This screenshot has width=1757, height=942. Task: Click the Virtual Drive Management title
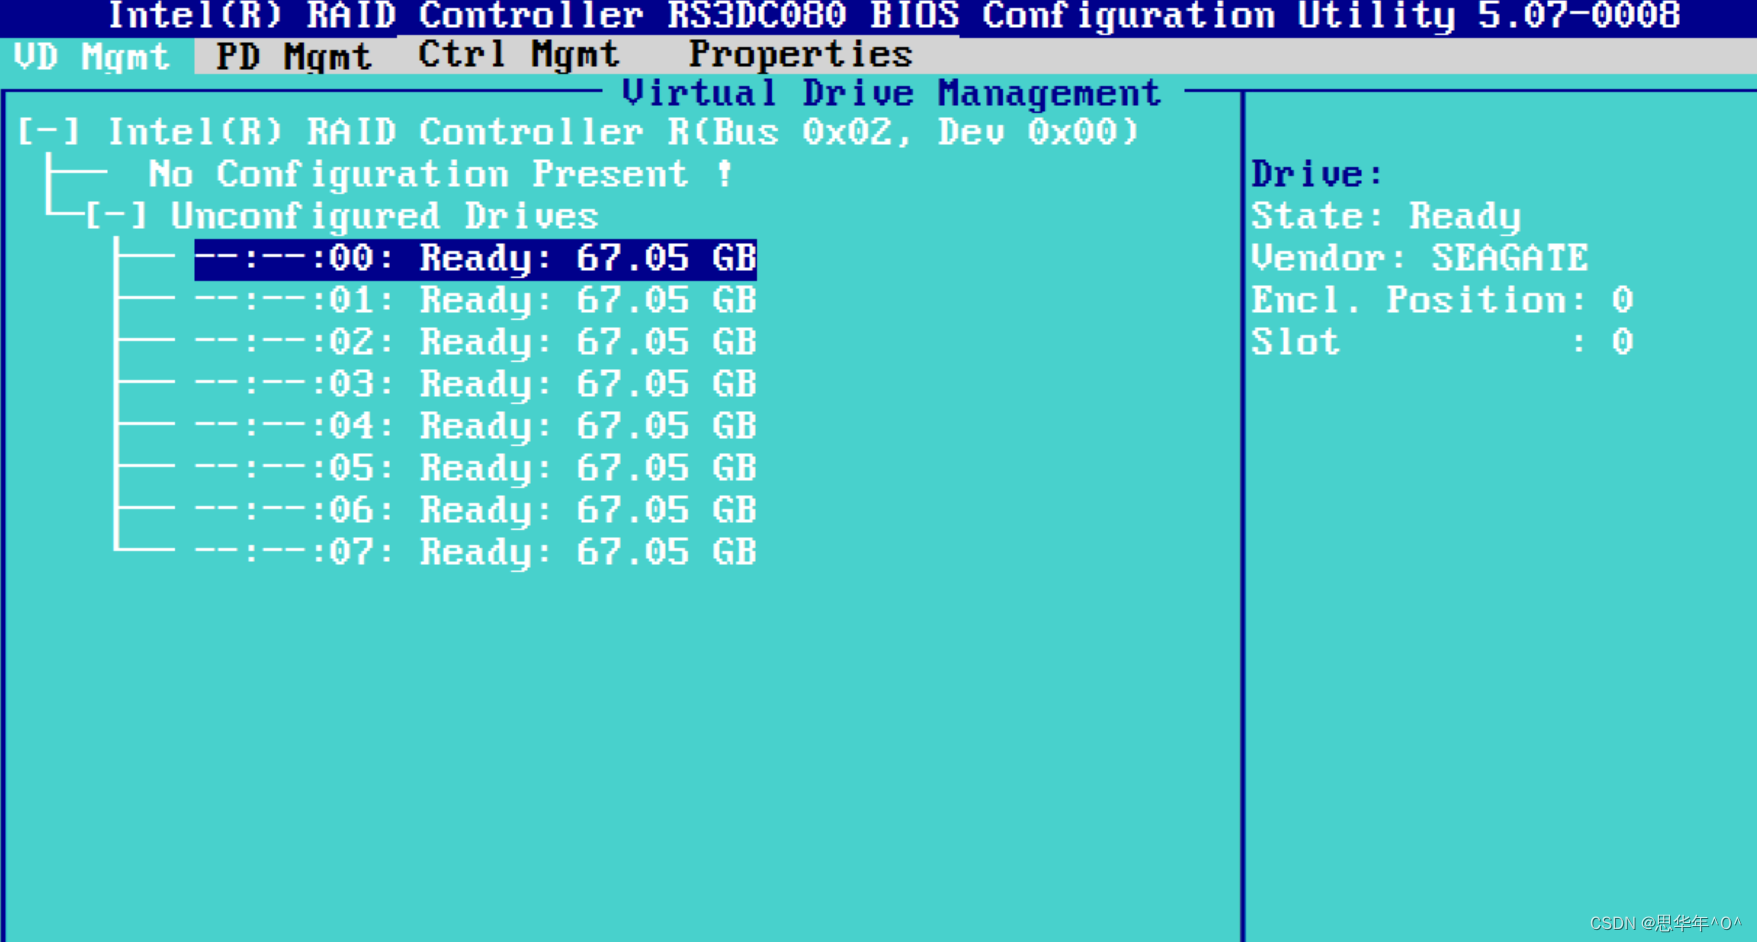click(x=891, y=92)
